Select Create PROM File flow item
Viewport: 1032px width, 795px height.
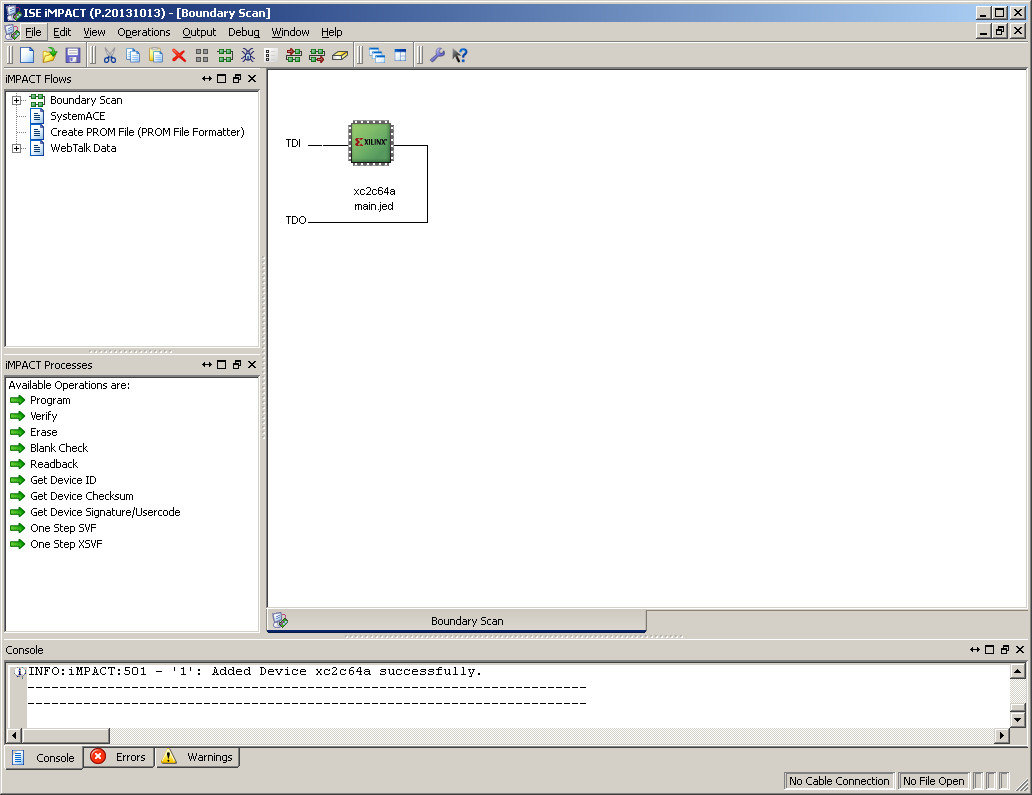click(x=147, y=132)
